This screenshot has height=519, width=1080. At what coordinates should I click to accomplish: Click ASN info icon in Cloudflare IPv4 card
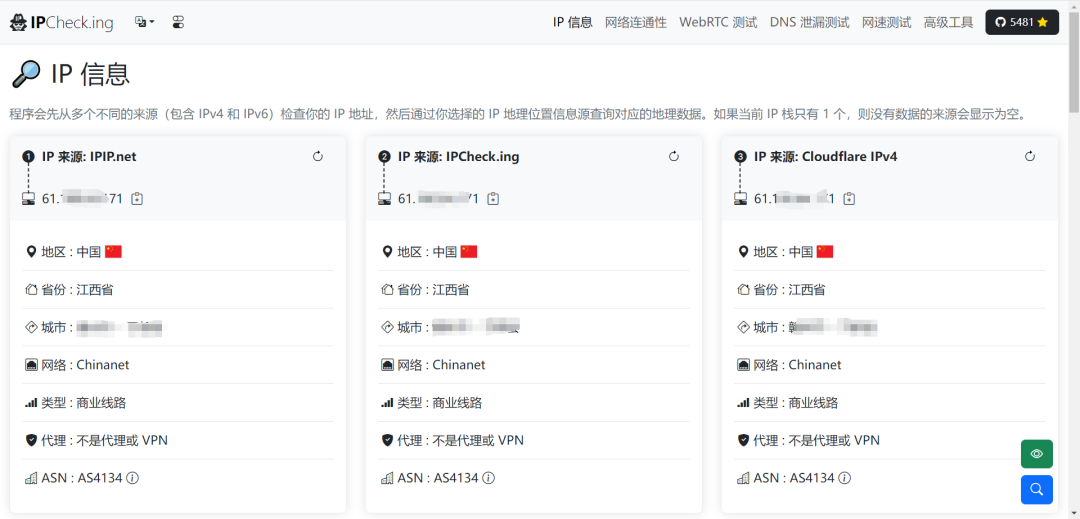coord(844,478)
